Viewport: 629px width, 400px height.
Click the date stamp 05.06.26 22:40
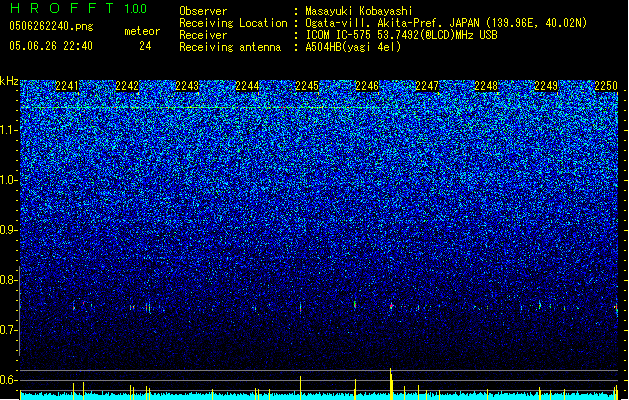(51, 46)
